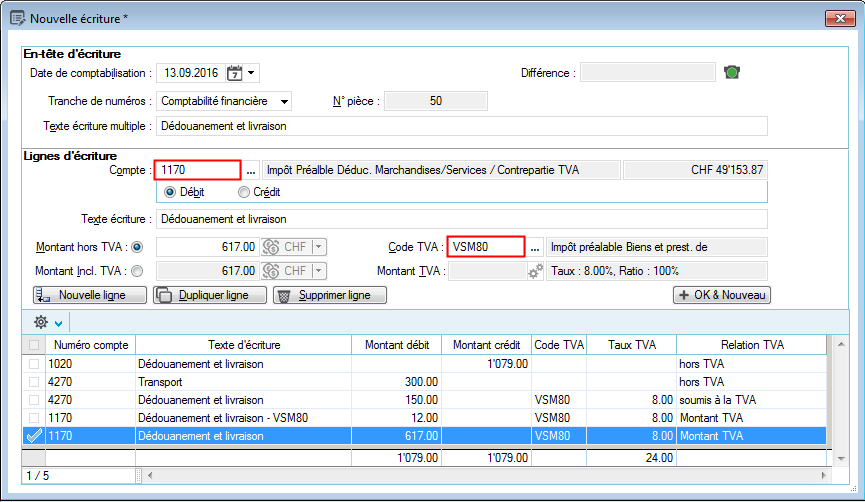Open Code TVA lookup ellipsis button
Image resolution: width=865 pixels, height=502 pixels.
click(535, 246)
